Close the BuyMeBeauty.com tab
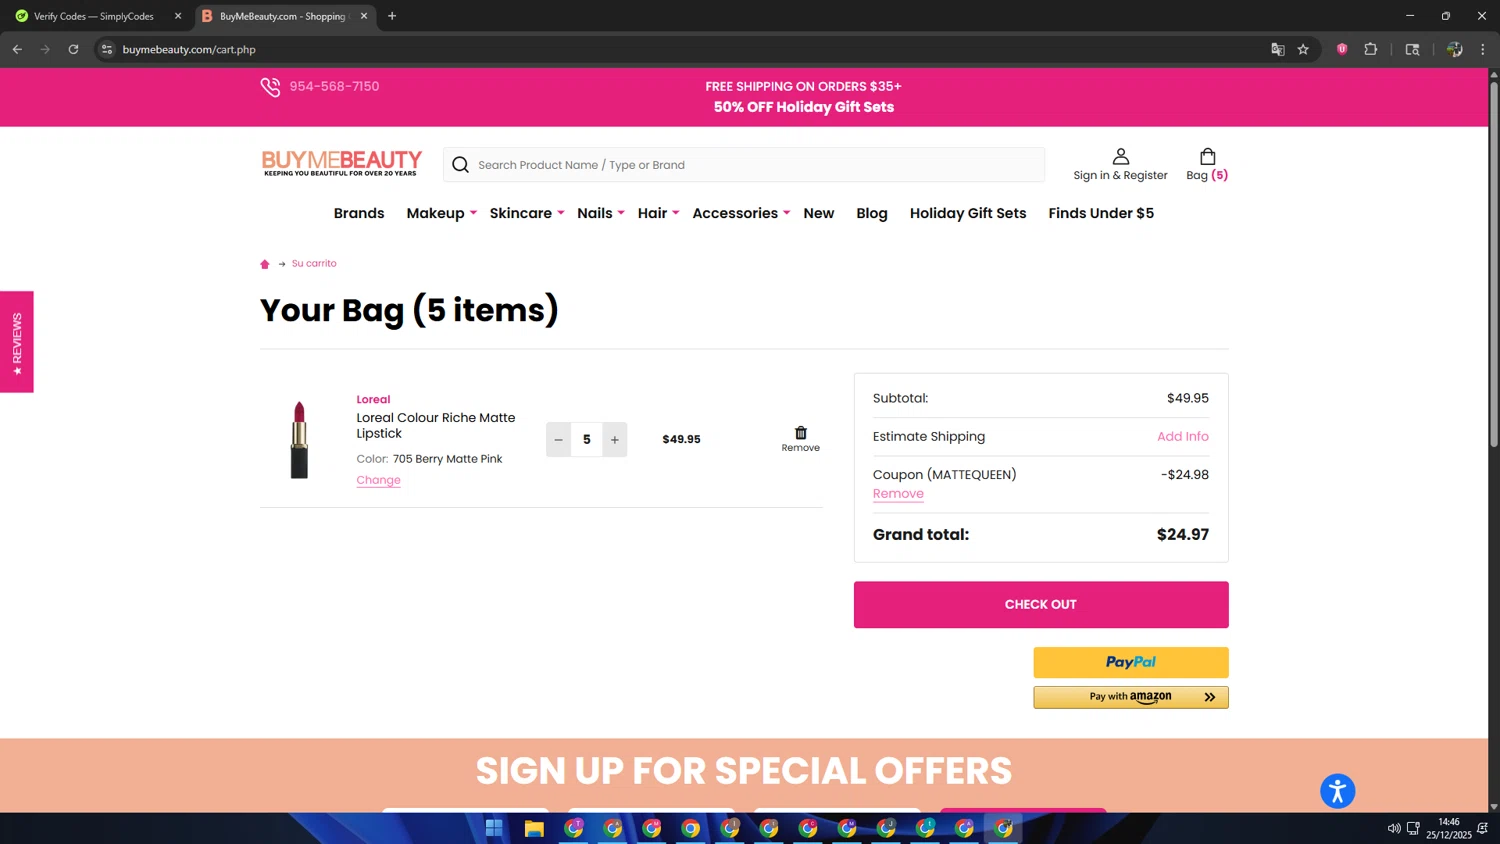The width and height of the screenshot is (1500, 844). click(364, 16)
